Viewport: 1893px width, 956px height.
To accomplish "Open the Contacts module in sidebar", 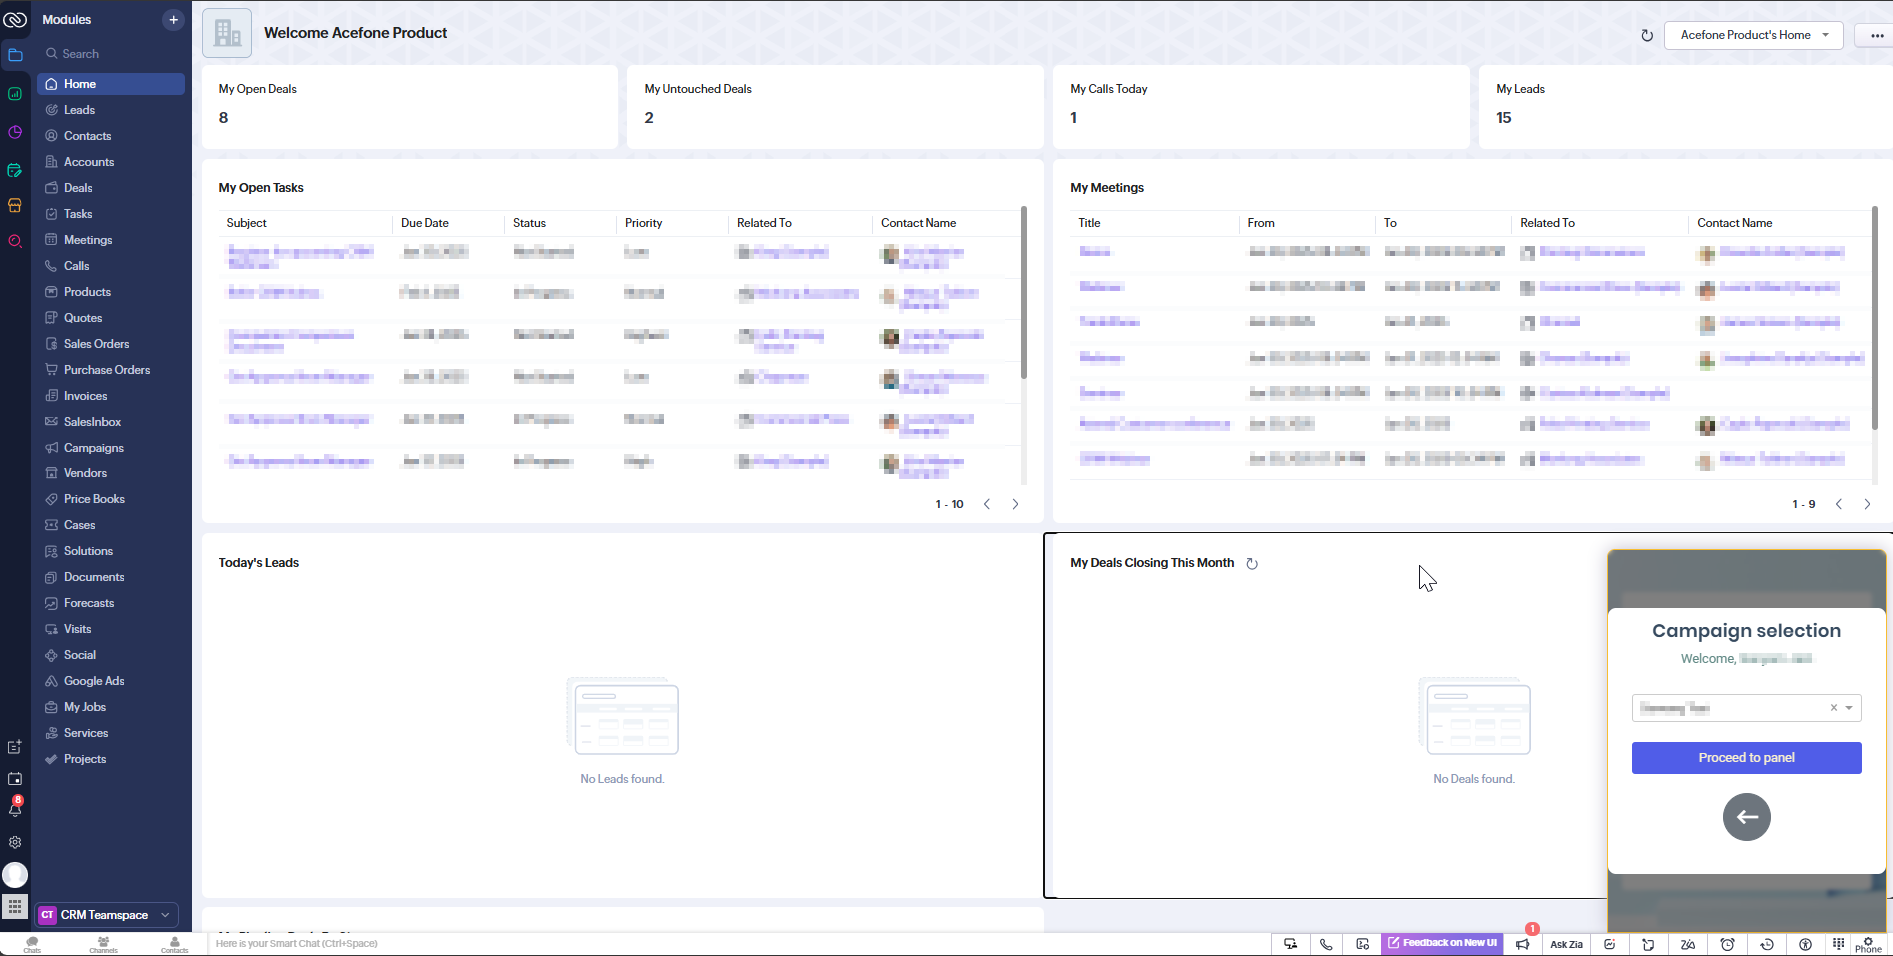I will click(110, 136).
